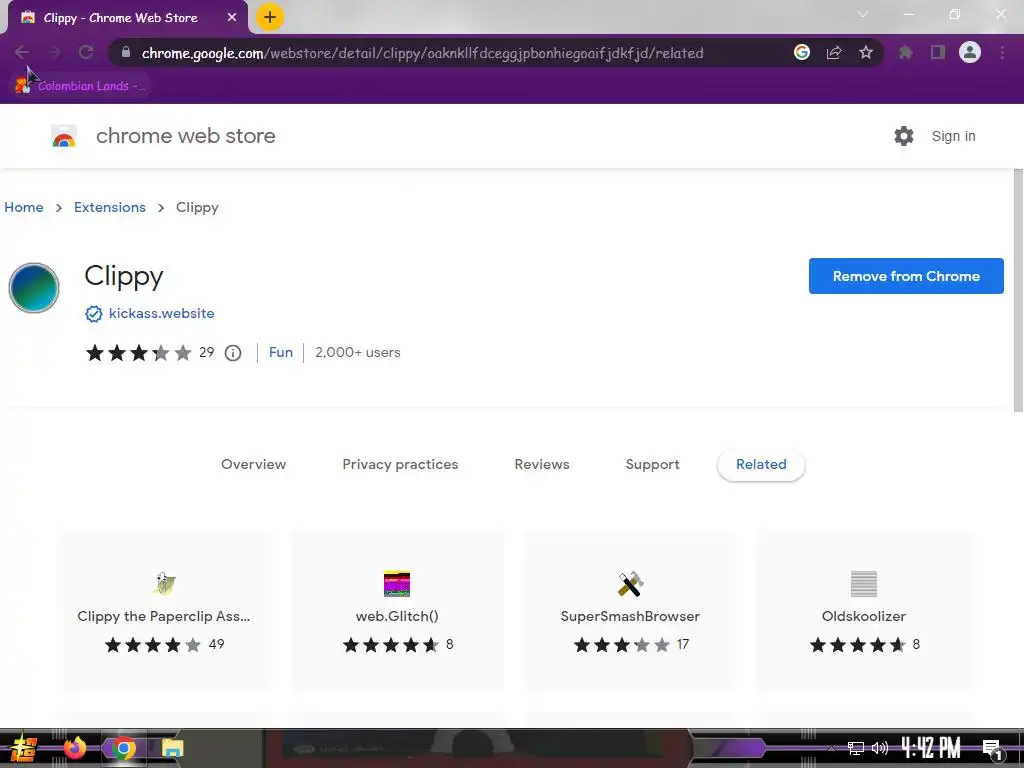The image size is (1024, 768).
Task: Click the page vertical scrollbar
Action: click(x=1018, y=291)
